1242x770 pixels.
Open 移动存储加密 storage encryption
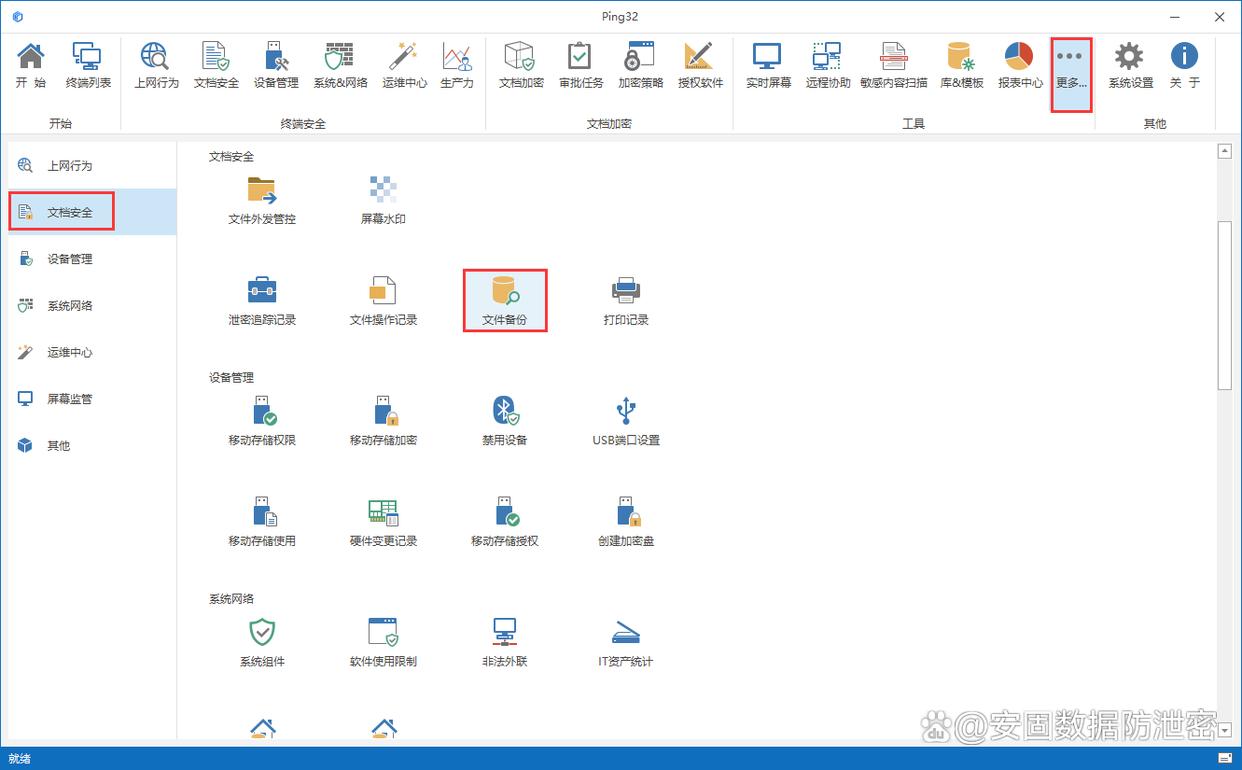[383, 419]
